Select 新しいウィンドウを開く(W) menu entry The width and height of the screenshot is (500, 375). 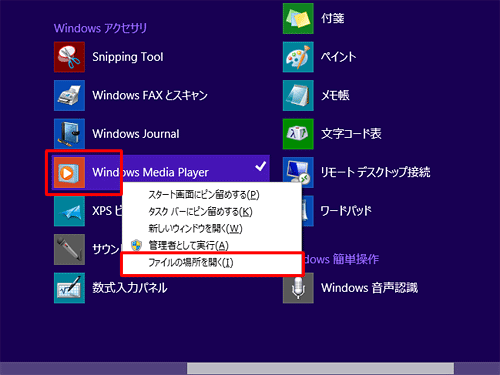[212, 229]
